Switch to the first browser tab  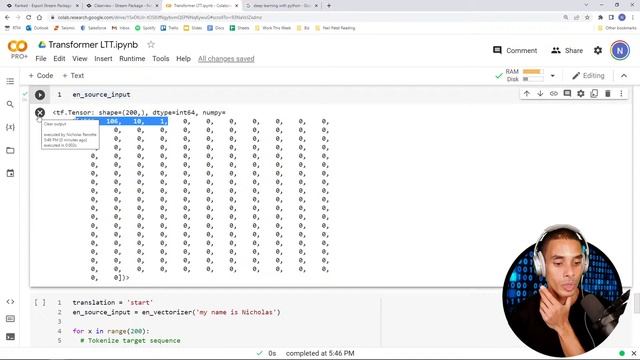tap(41, 6)
